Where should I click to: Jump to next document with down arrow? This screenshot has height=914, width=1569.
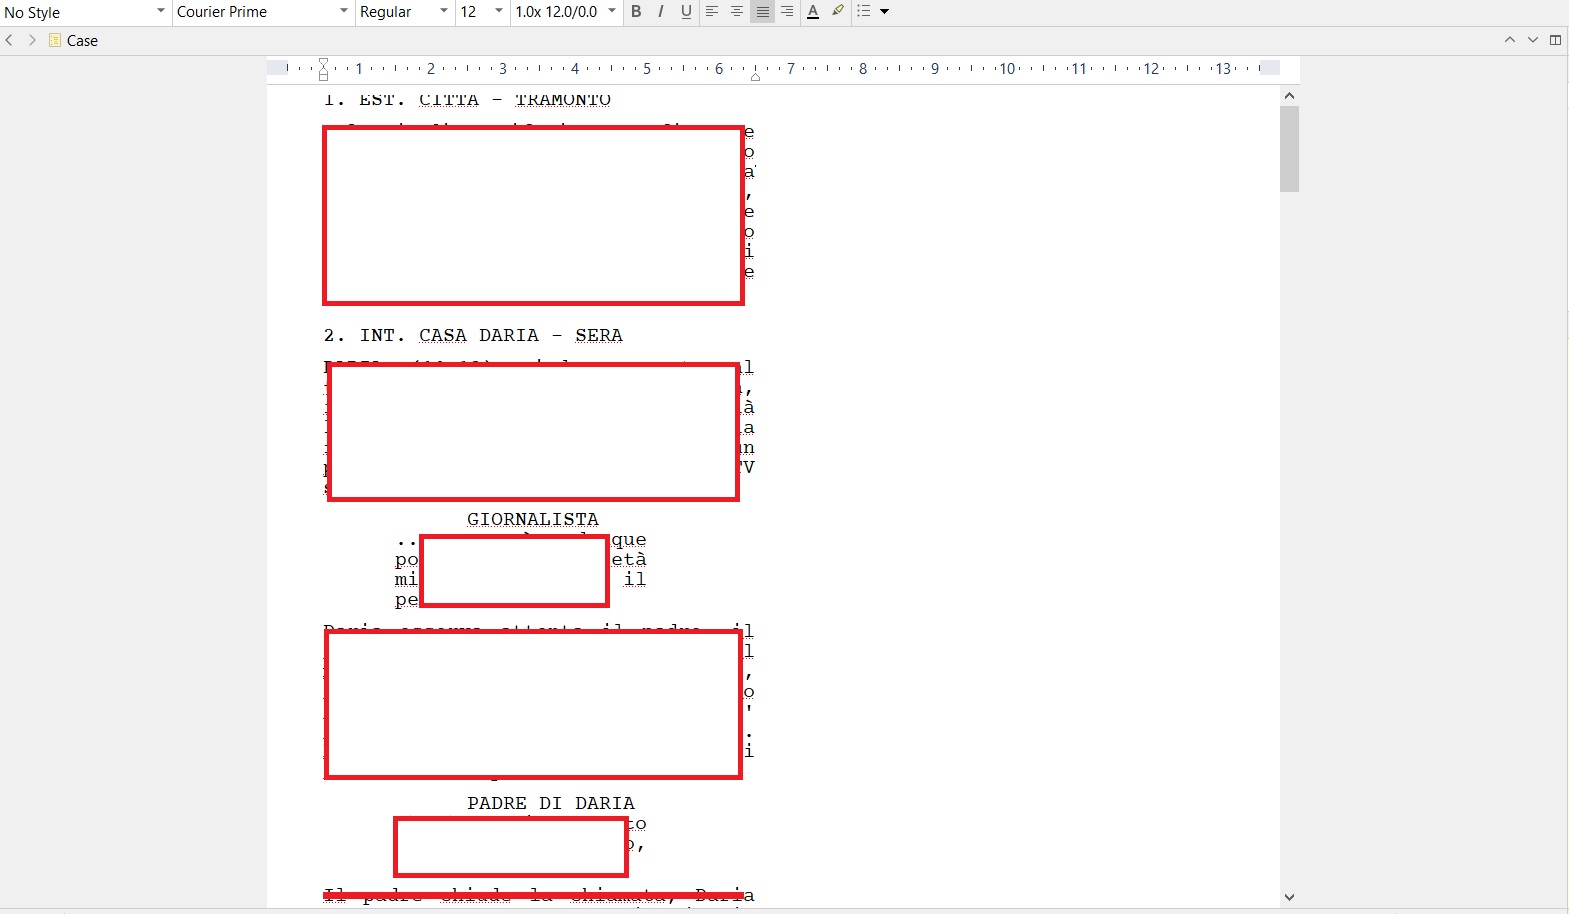1533,40
